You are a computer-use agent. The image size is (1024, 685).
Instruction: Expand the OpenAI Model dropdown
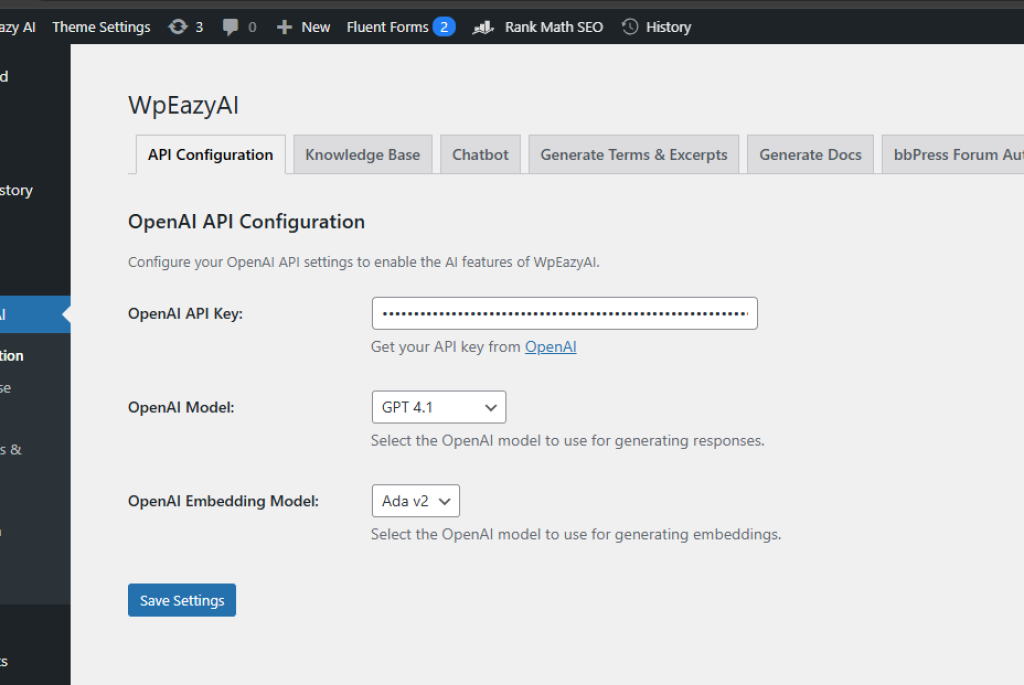[x=438, y=407]
